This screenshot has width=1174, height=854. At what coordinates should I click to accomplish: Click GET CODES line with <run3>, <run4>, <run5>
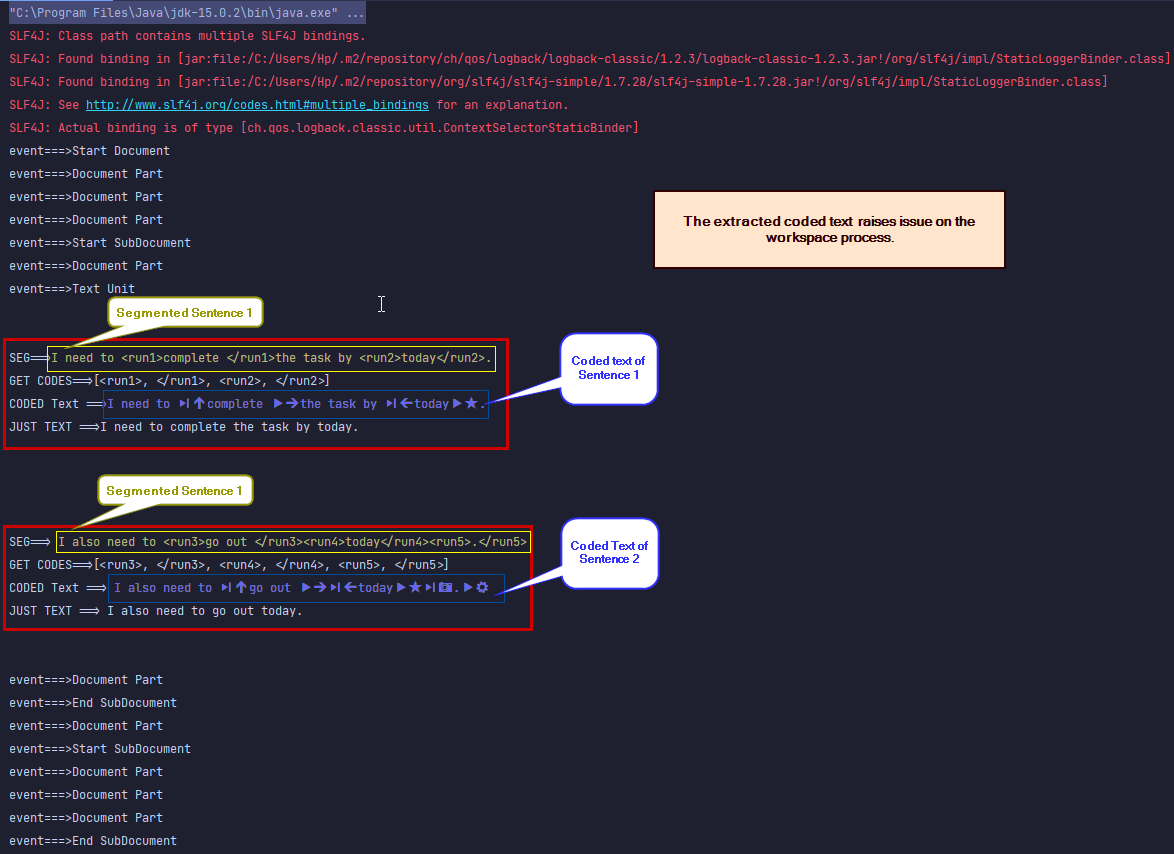tap(229, 565)
